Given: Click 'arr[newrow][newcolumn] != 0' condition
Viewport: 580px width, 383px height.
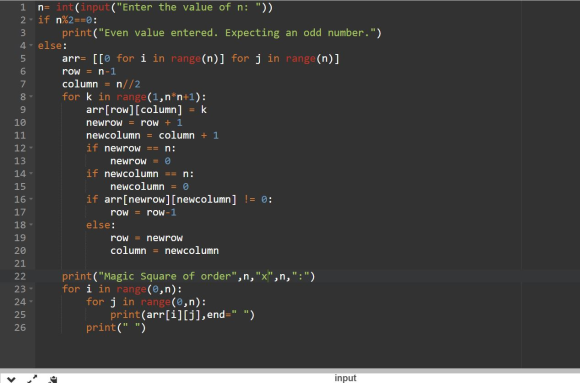Looking at the screenshot, I should (186, 199).
